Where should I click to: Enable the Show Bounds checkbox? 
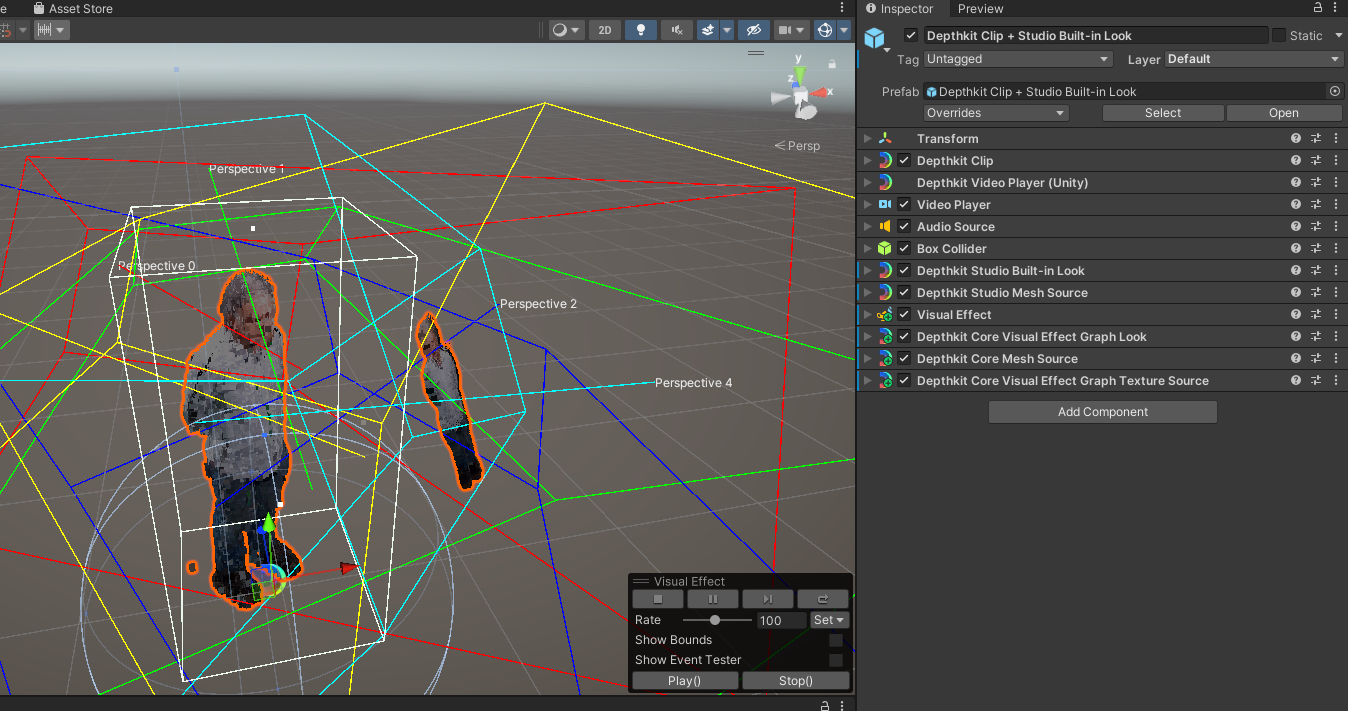point(836,640)
